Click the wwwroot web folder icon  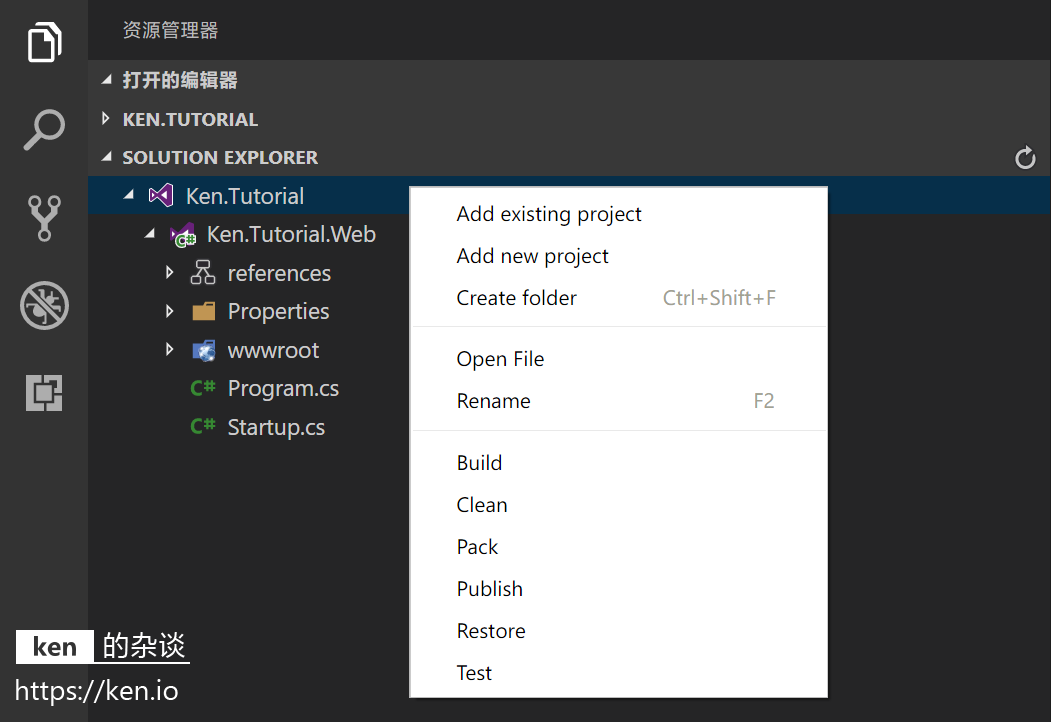pos(203,350)
